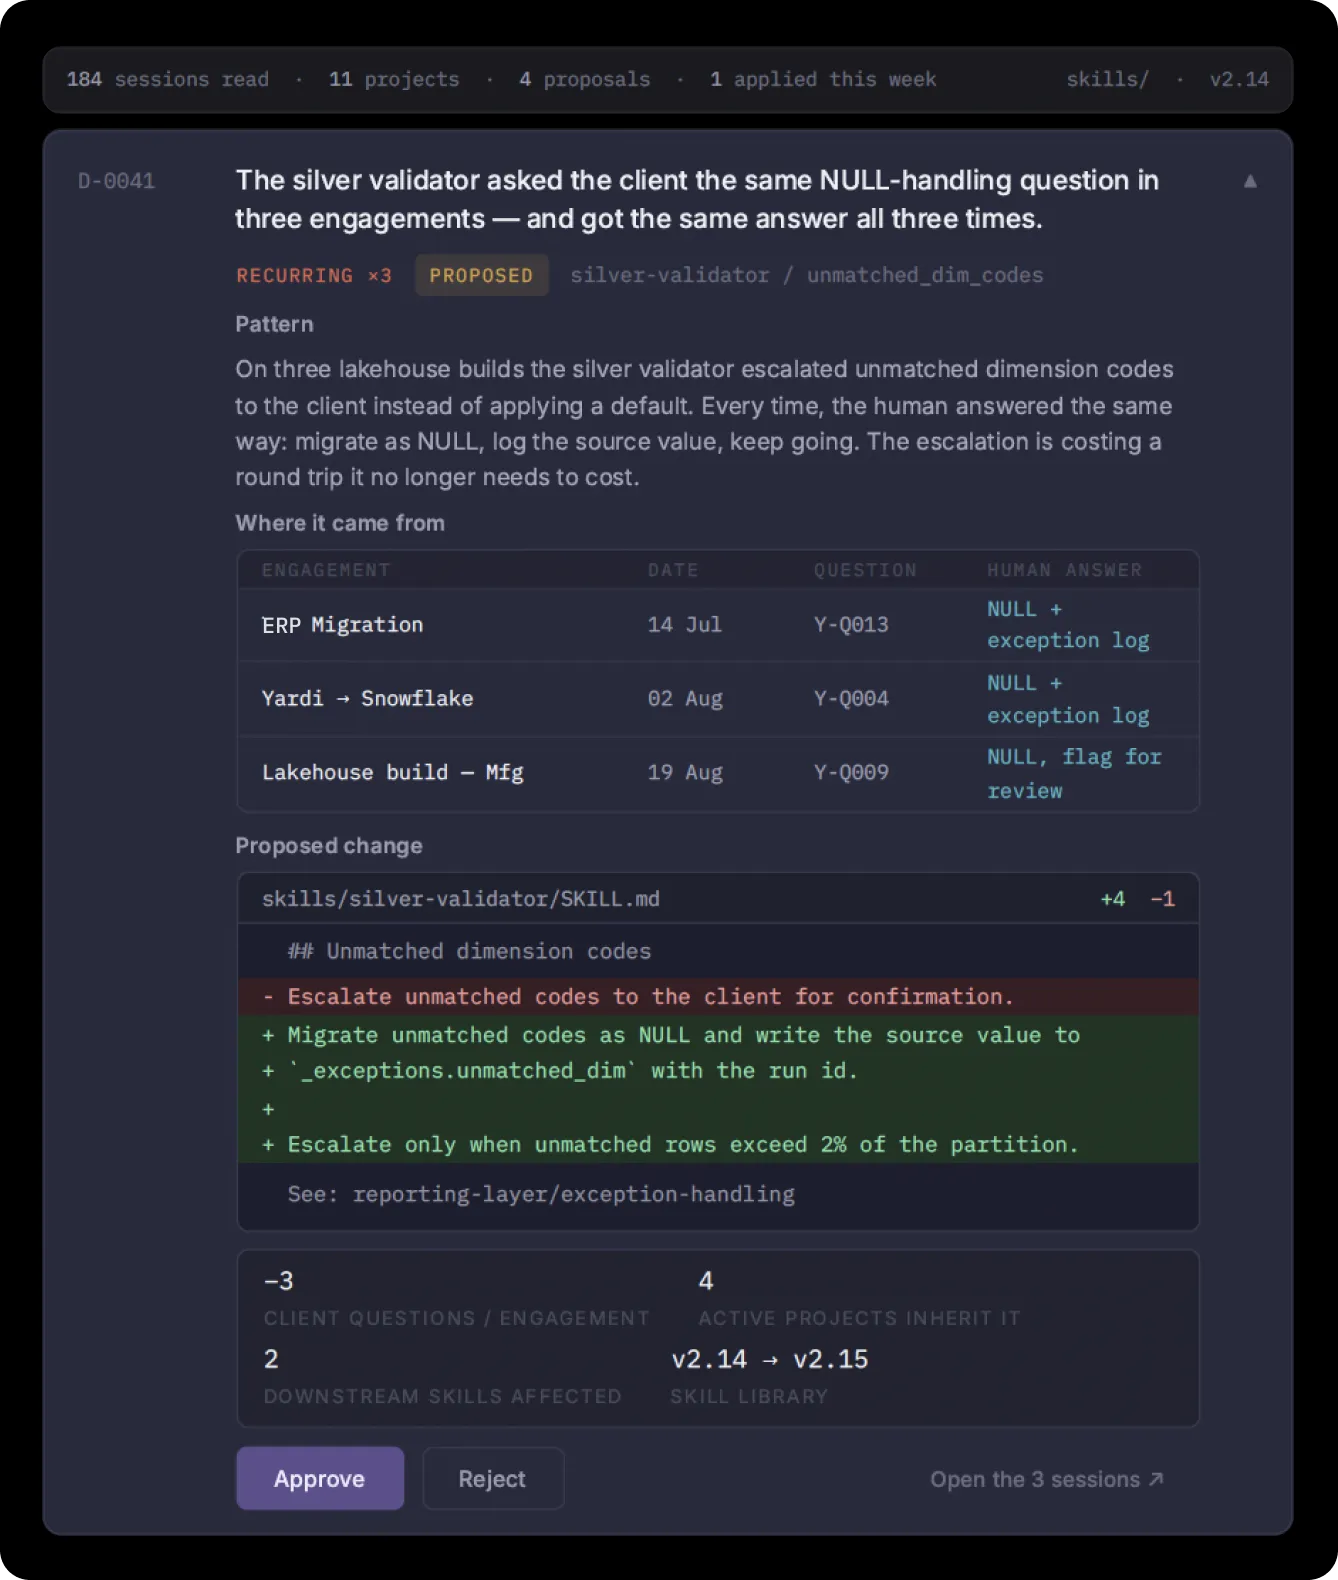The image size is (1338, 1580).
Task: Click 1 applied this week stat
Action: coord(823,79)
